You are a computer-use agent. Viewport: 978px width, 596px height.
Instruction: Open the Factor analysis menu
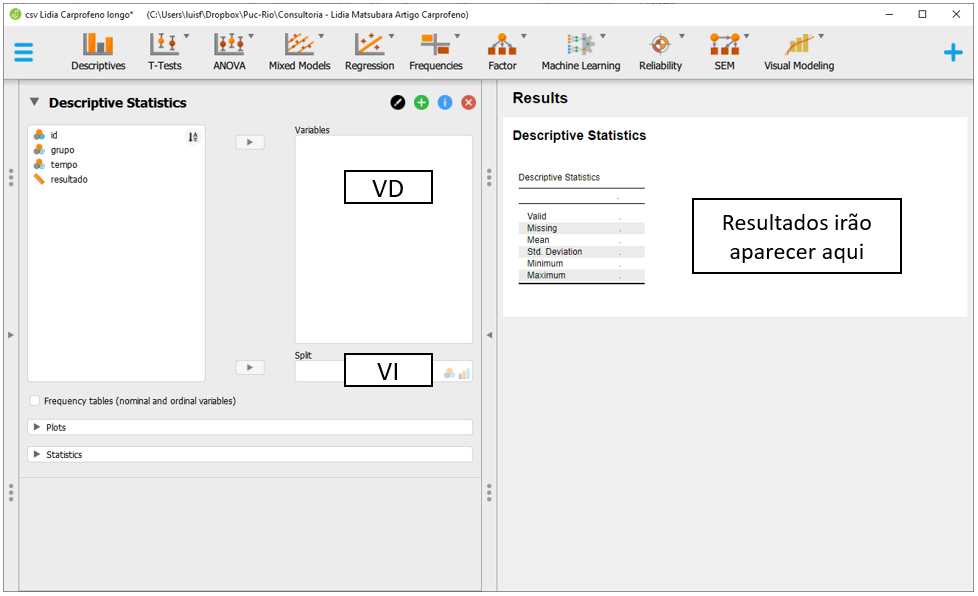coord(502,52)
